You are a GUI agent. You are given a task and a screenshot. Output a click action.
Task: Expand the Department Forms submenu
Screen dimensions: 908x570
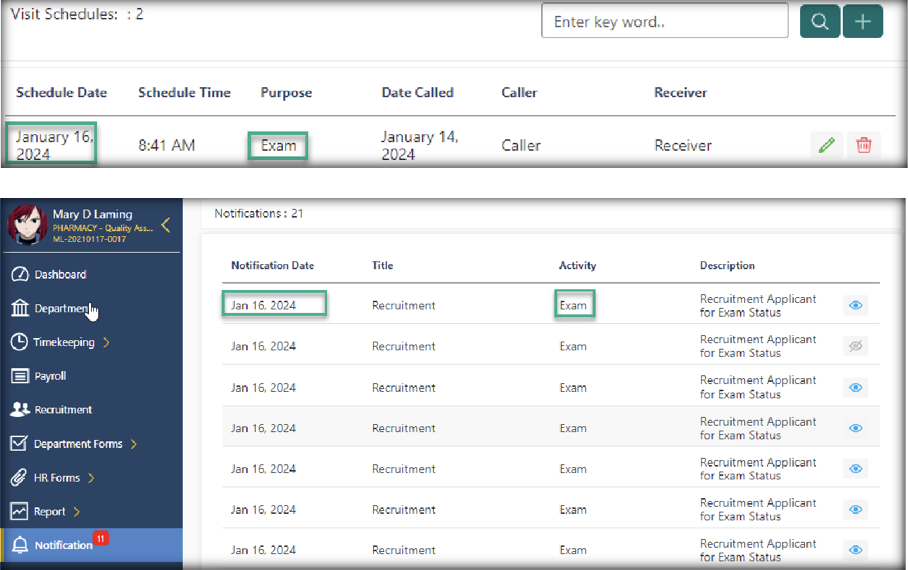[134, 444]
